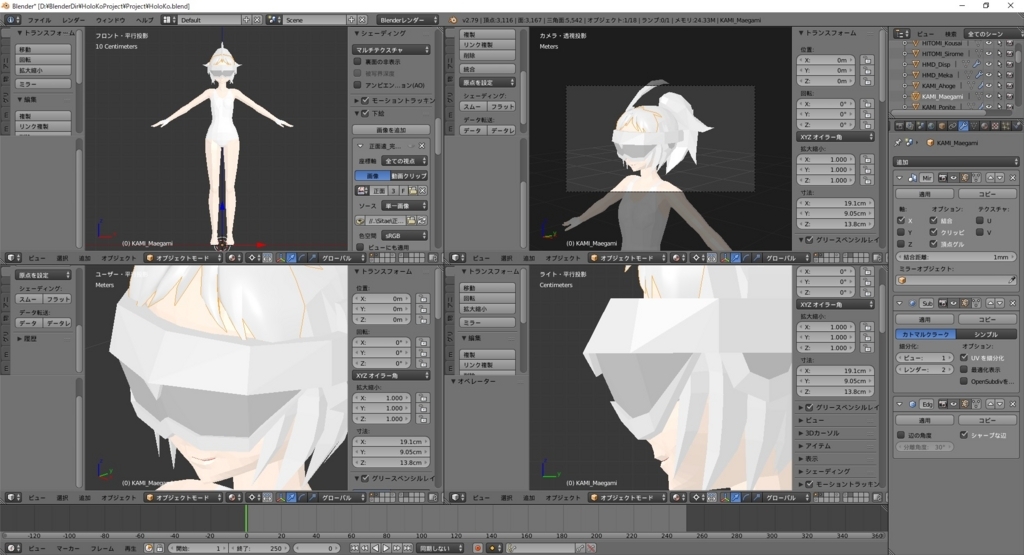Jump to the timeline start frame
The height and width of the screenshot is (555, 1024).
tap(355, 548)
